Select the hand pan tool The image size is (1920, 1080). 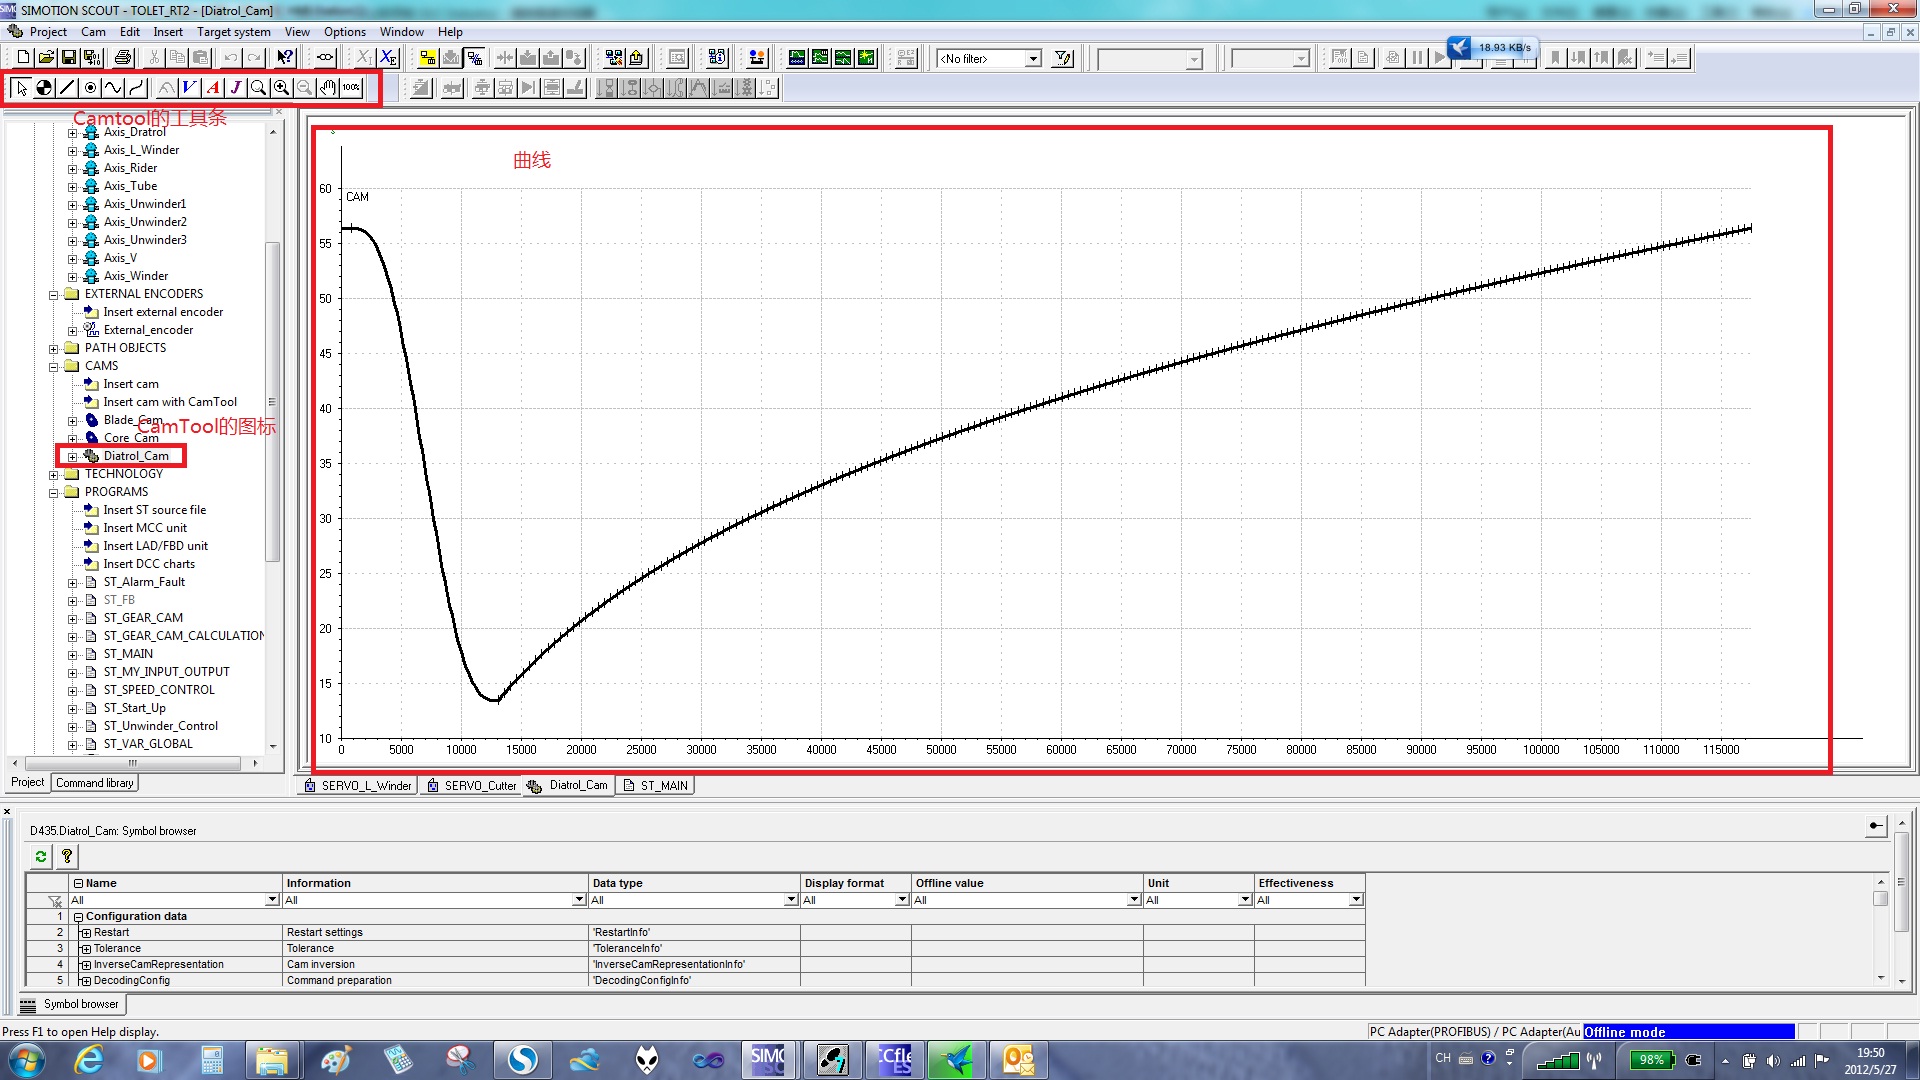click(328, 88)
